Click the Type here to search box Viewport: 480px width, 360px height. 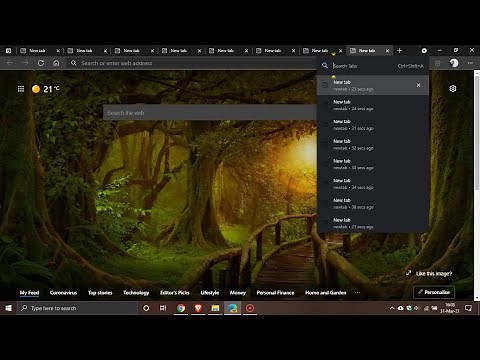(77, 308)
